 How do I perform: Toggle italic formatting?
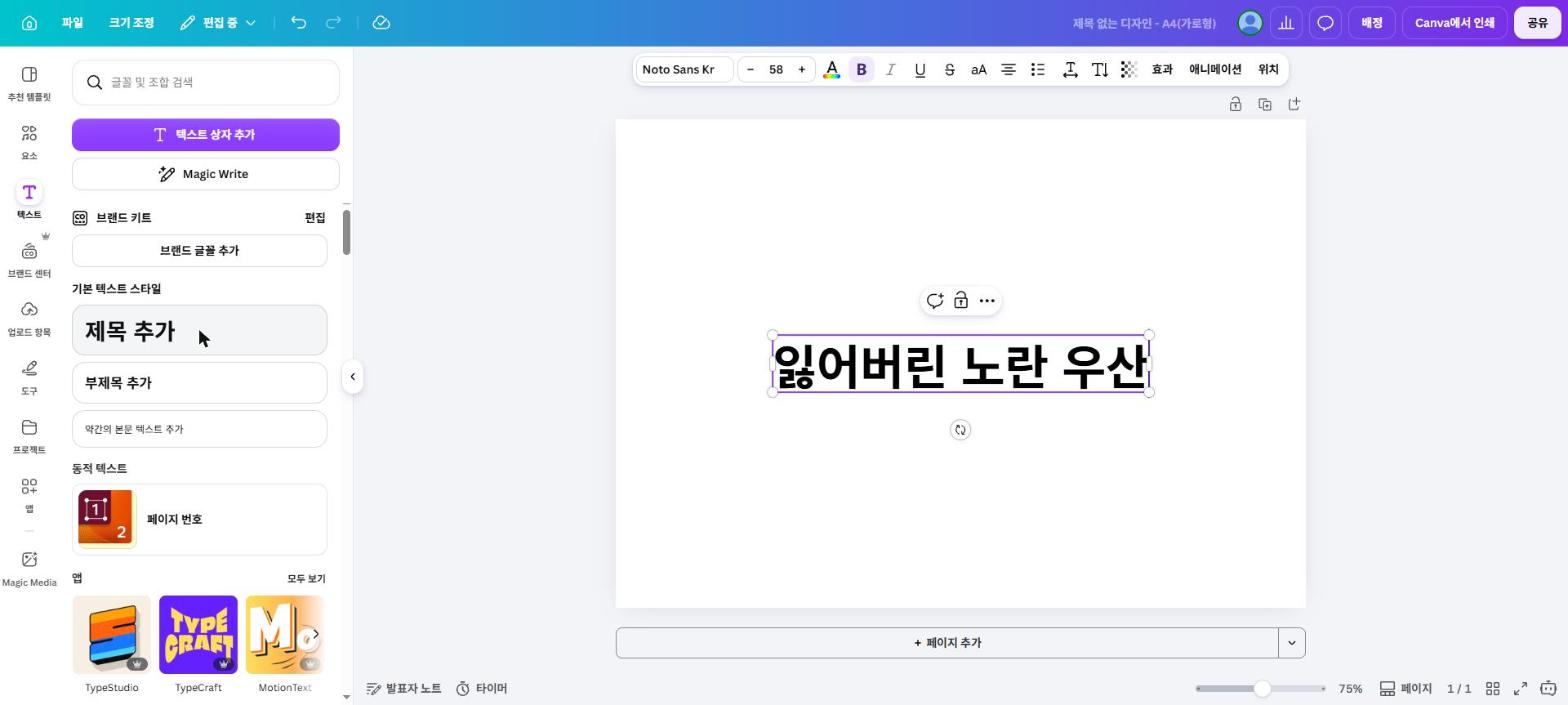890,69
